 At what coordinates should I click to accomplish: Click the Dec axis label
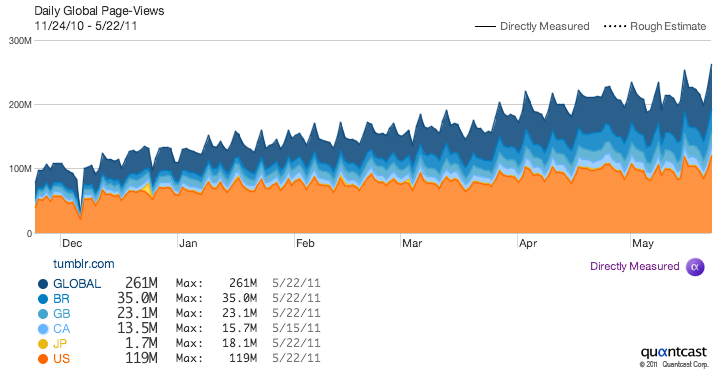[72, 243]
